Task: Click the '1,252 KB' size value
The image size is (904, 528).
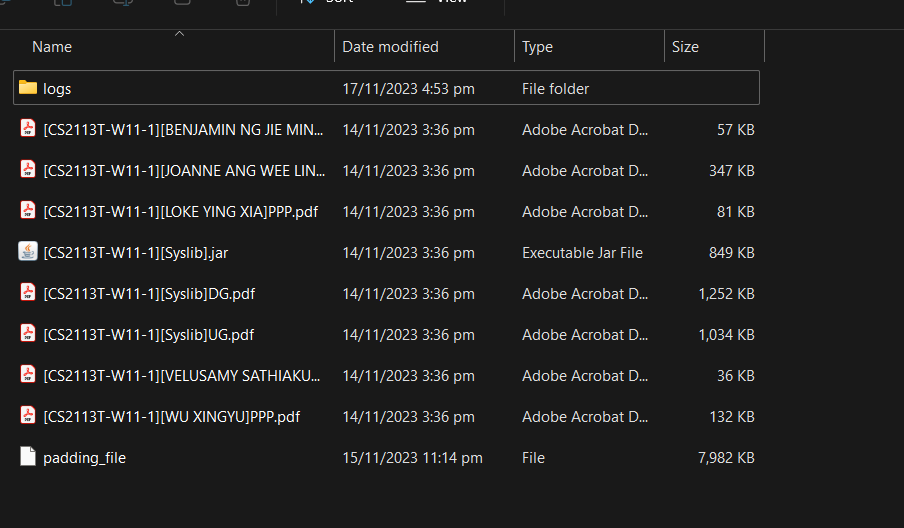Action: 726,293
